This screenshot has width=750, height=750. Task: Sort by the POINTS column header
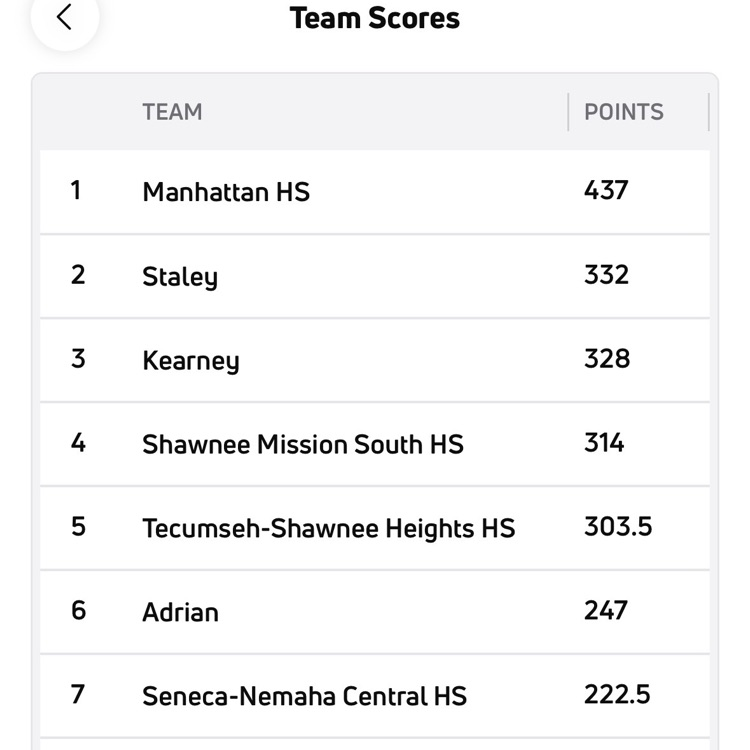coord(623,112)
